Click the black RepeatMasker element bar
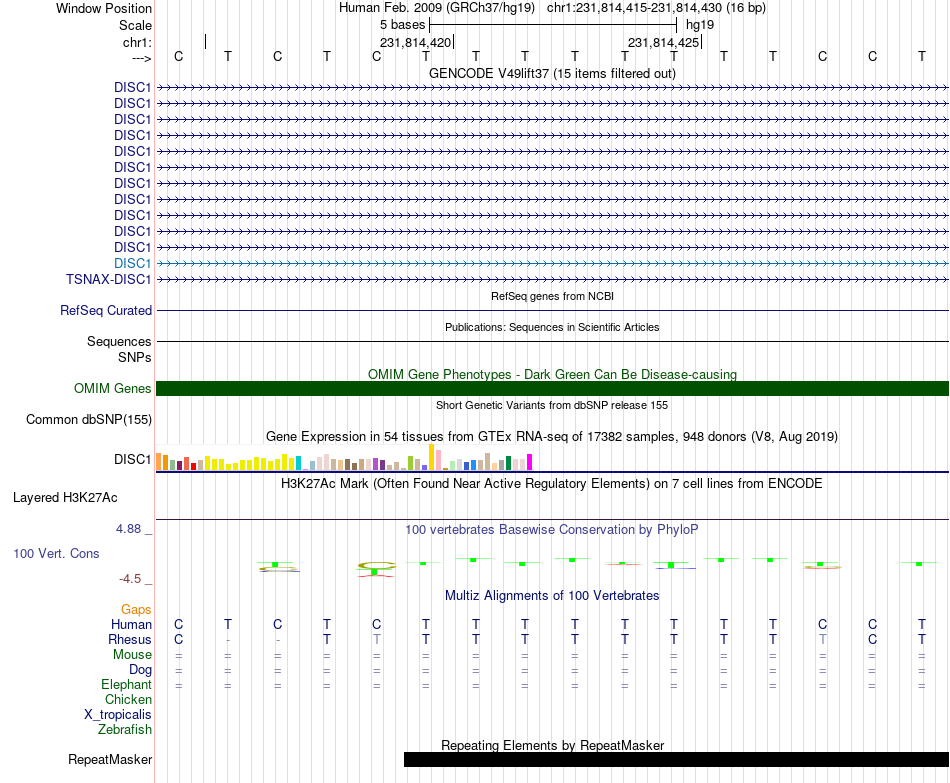The image size is (950, 783). tap(676, 759)
